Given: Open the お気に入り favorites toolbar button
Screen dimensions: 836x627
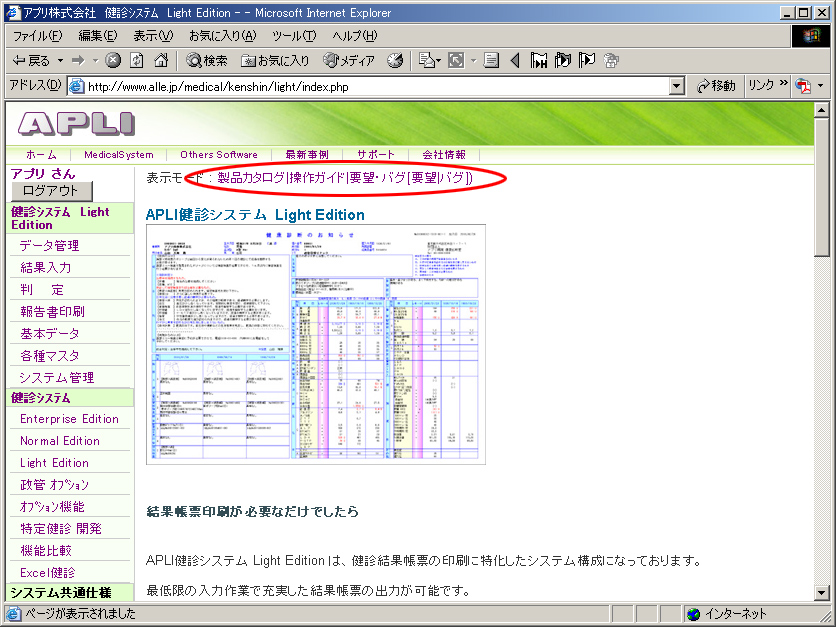Looking at the screenshot, I should point(275,61).
